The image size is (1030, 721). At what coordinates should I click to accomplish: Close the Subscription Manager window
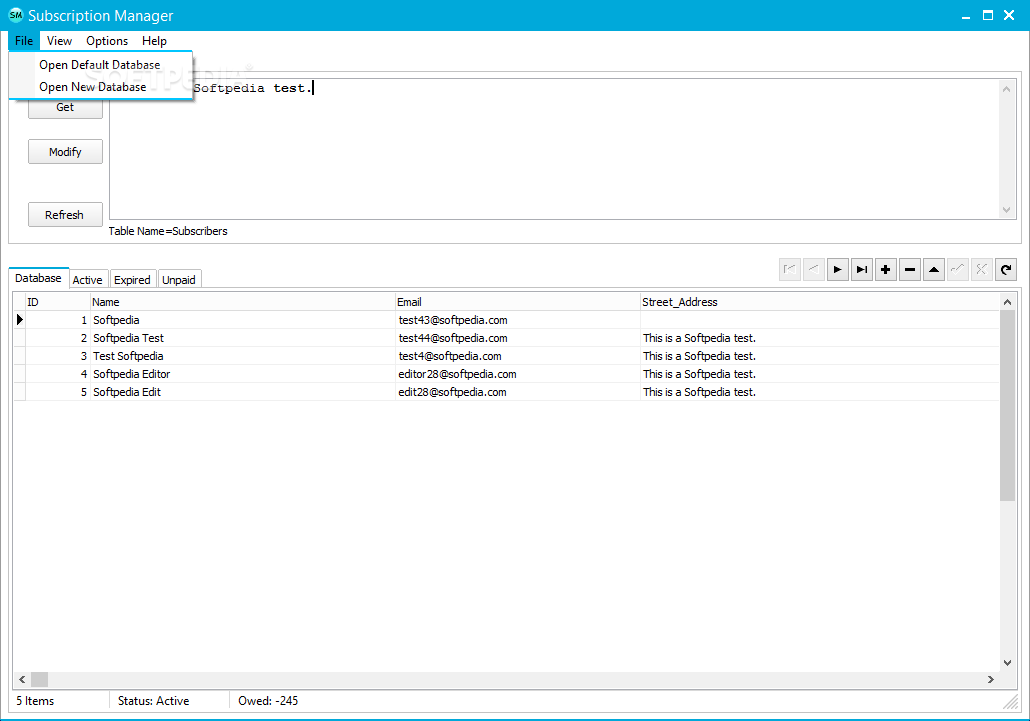[x=1009, y=15]
